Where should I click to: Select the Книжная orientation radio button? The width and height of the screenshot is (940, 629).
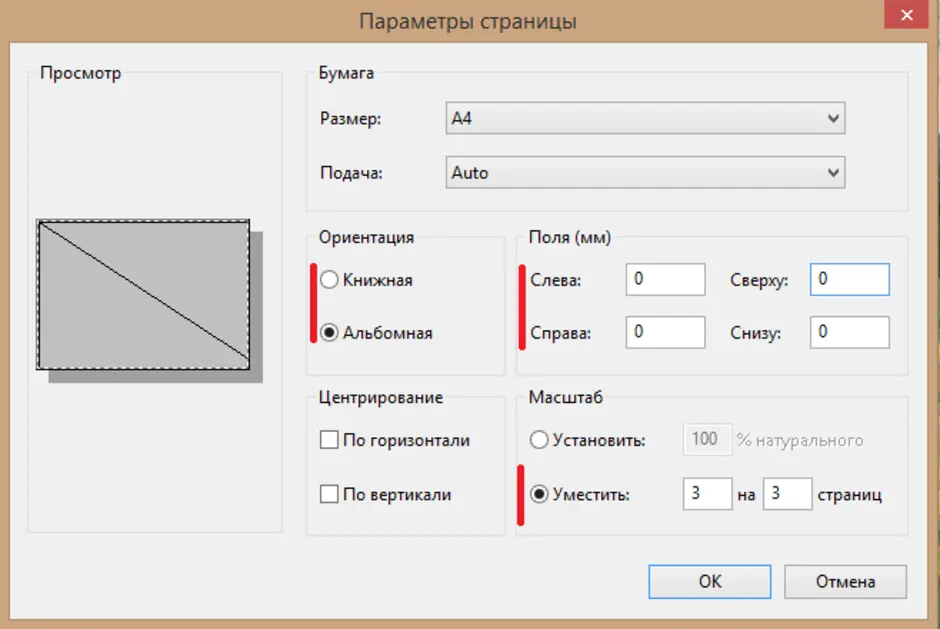329,280
